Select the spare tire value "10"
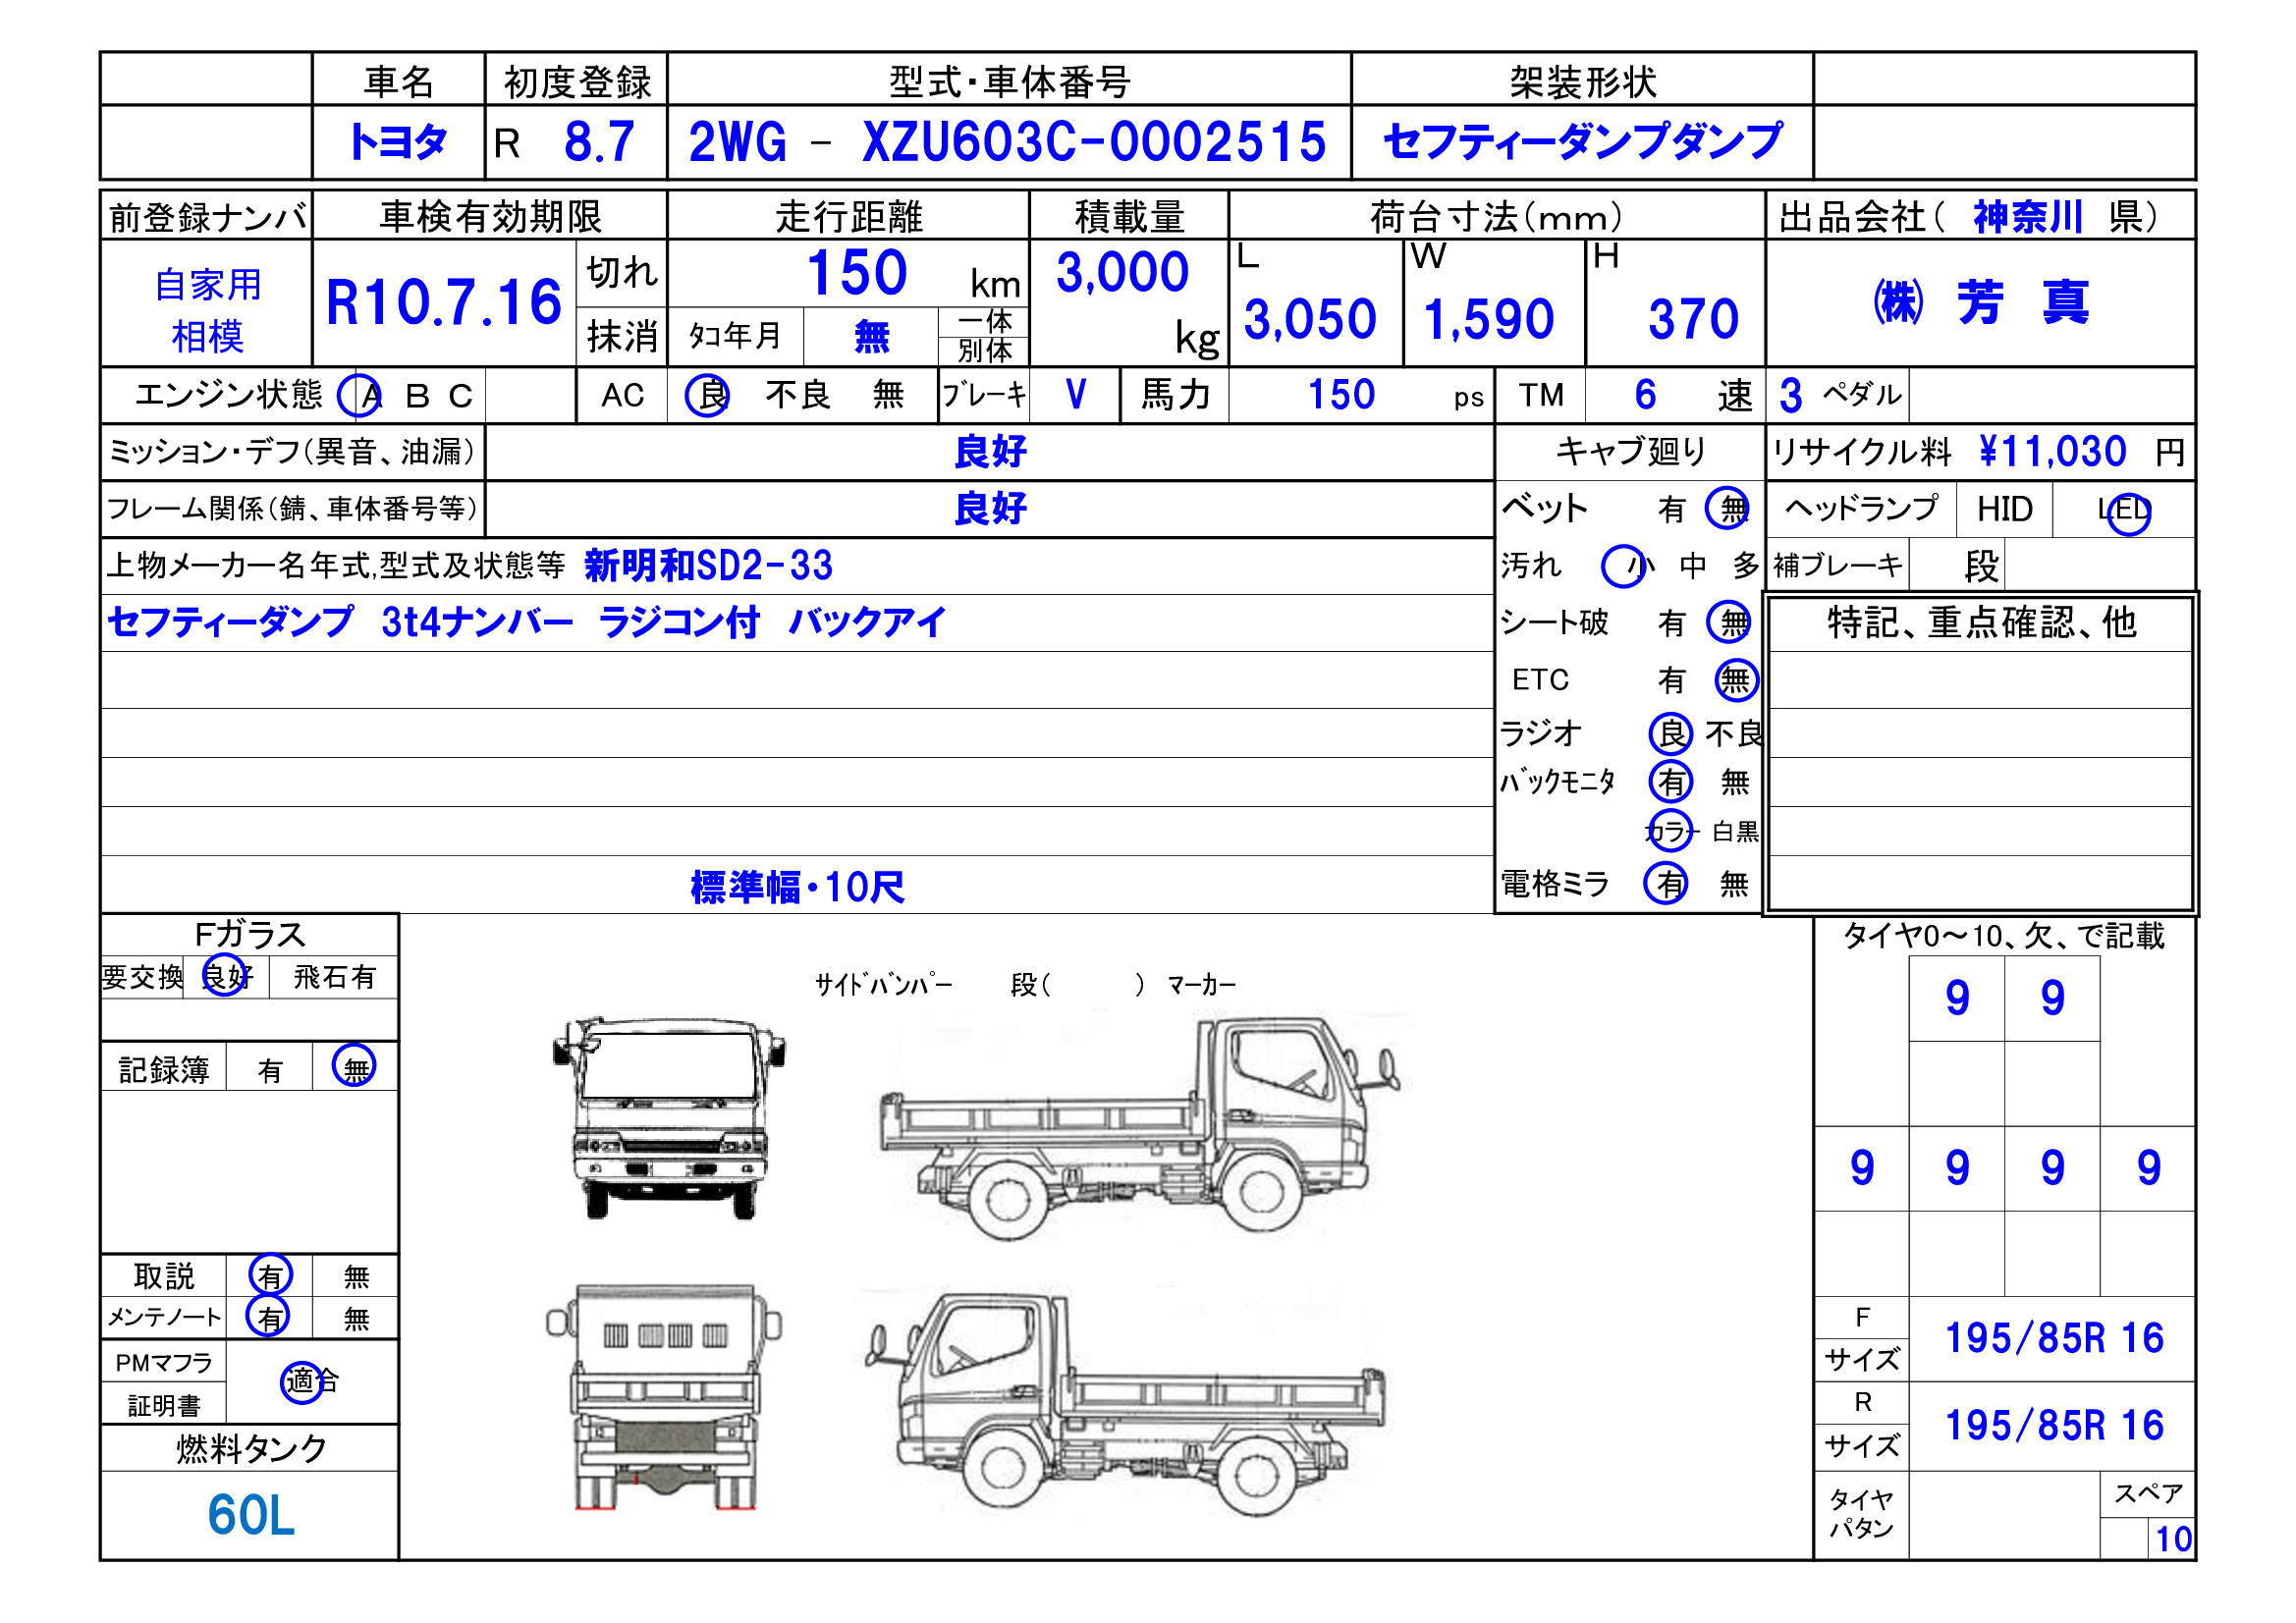This screenshot has height=1623, width=2296. pos(2174,1540)
